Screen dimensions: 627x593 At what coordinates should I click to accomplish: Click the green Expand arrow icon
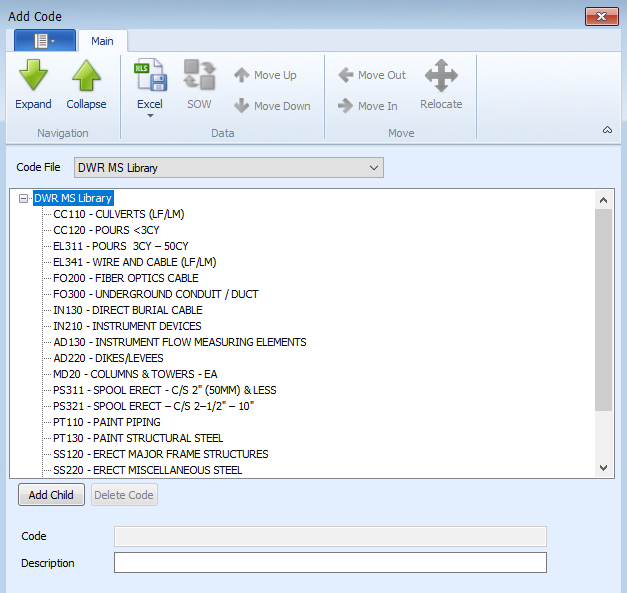click(33, 77)
